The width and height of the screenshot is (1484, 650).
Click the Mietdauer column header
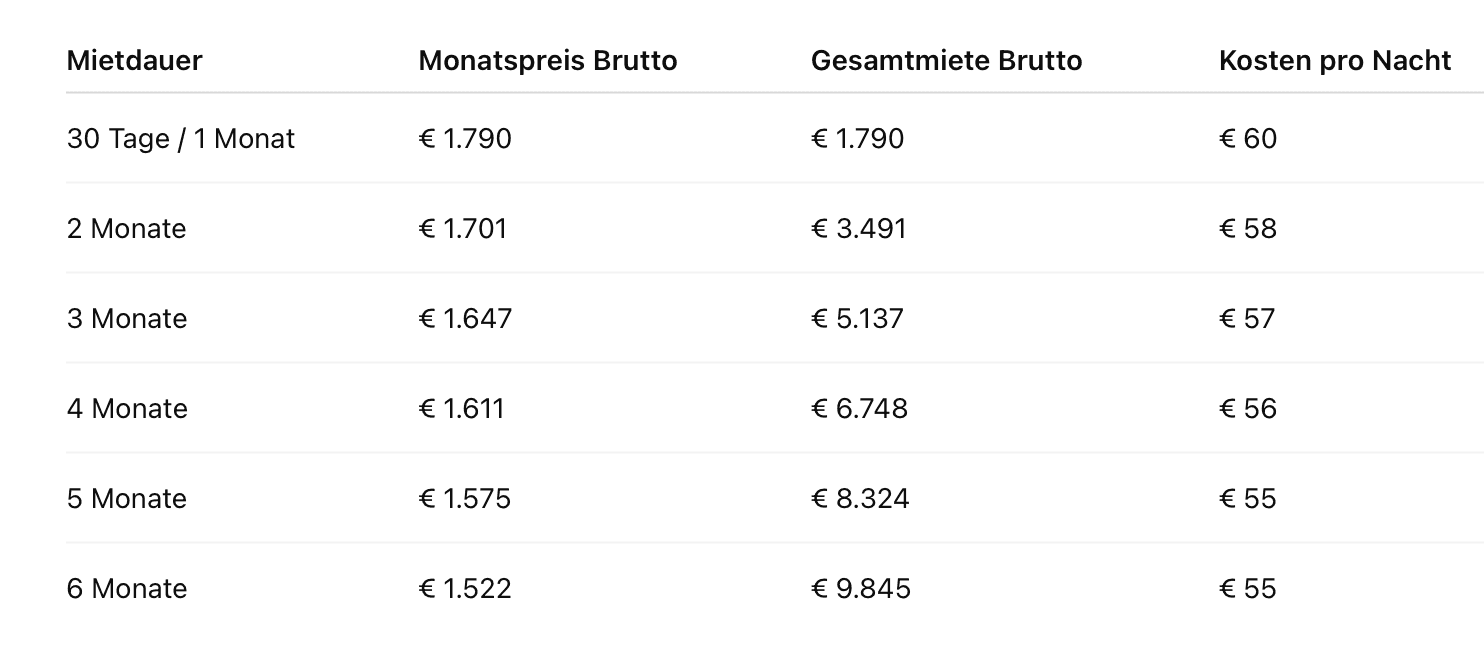(x=134, y=61)
